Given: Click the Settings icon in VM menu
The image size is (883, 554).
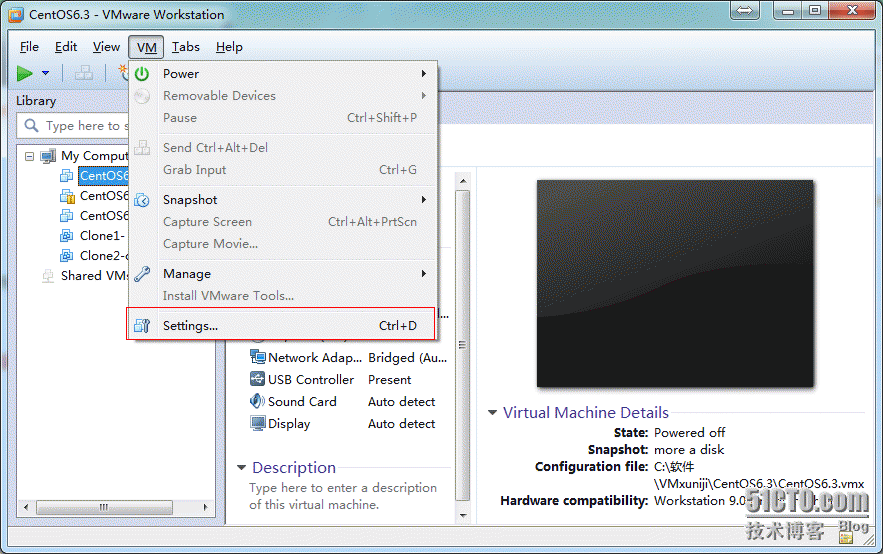Looking at the screenshot, I should pos(142,325).
